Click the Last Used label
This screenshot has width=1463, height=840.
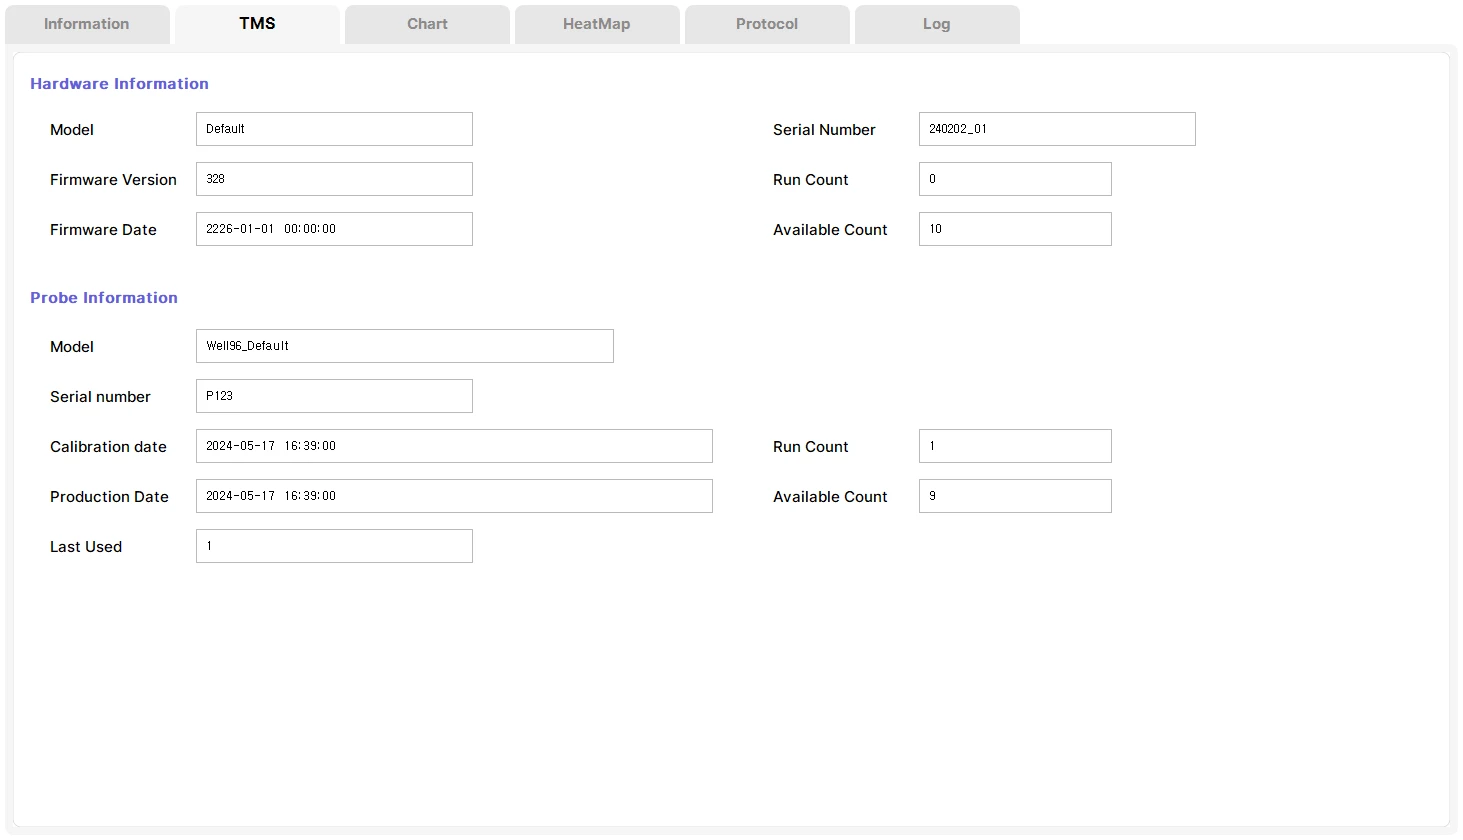pos(86,547)
